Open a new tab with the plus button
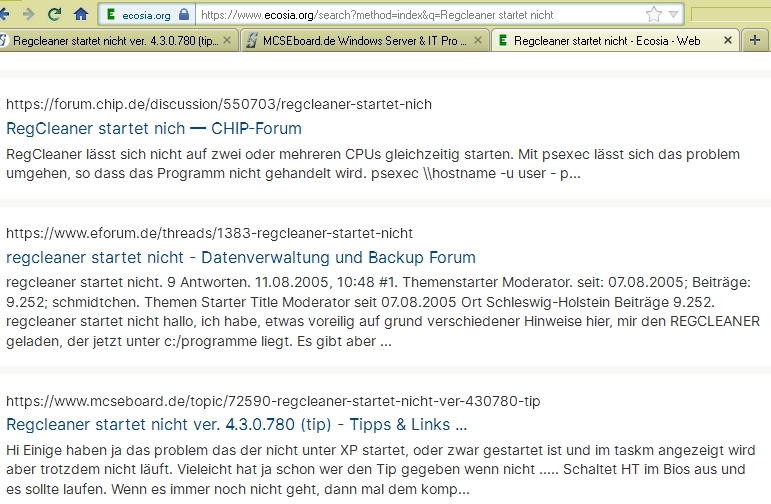Screen dimensions: 771x504 [755, 40]
